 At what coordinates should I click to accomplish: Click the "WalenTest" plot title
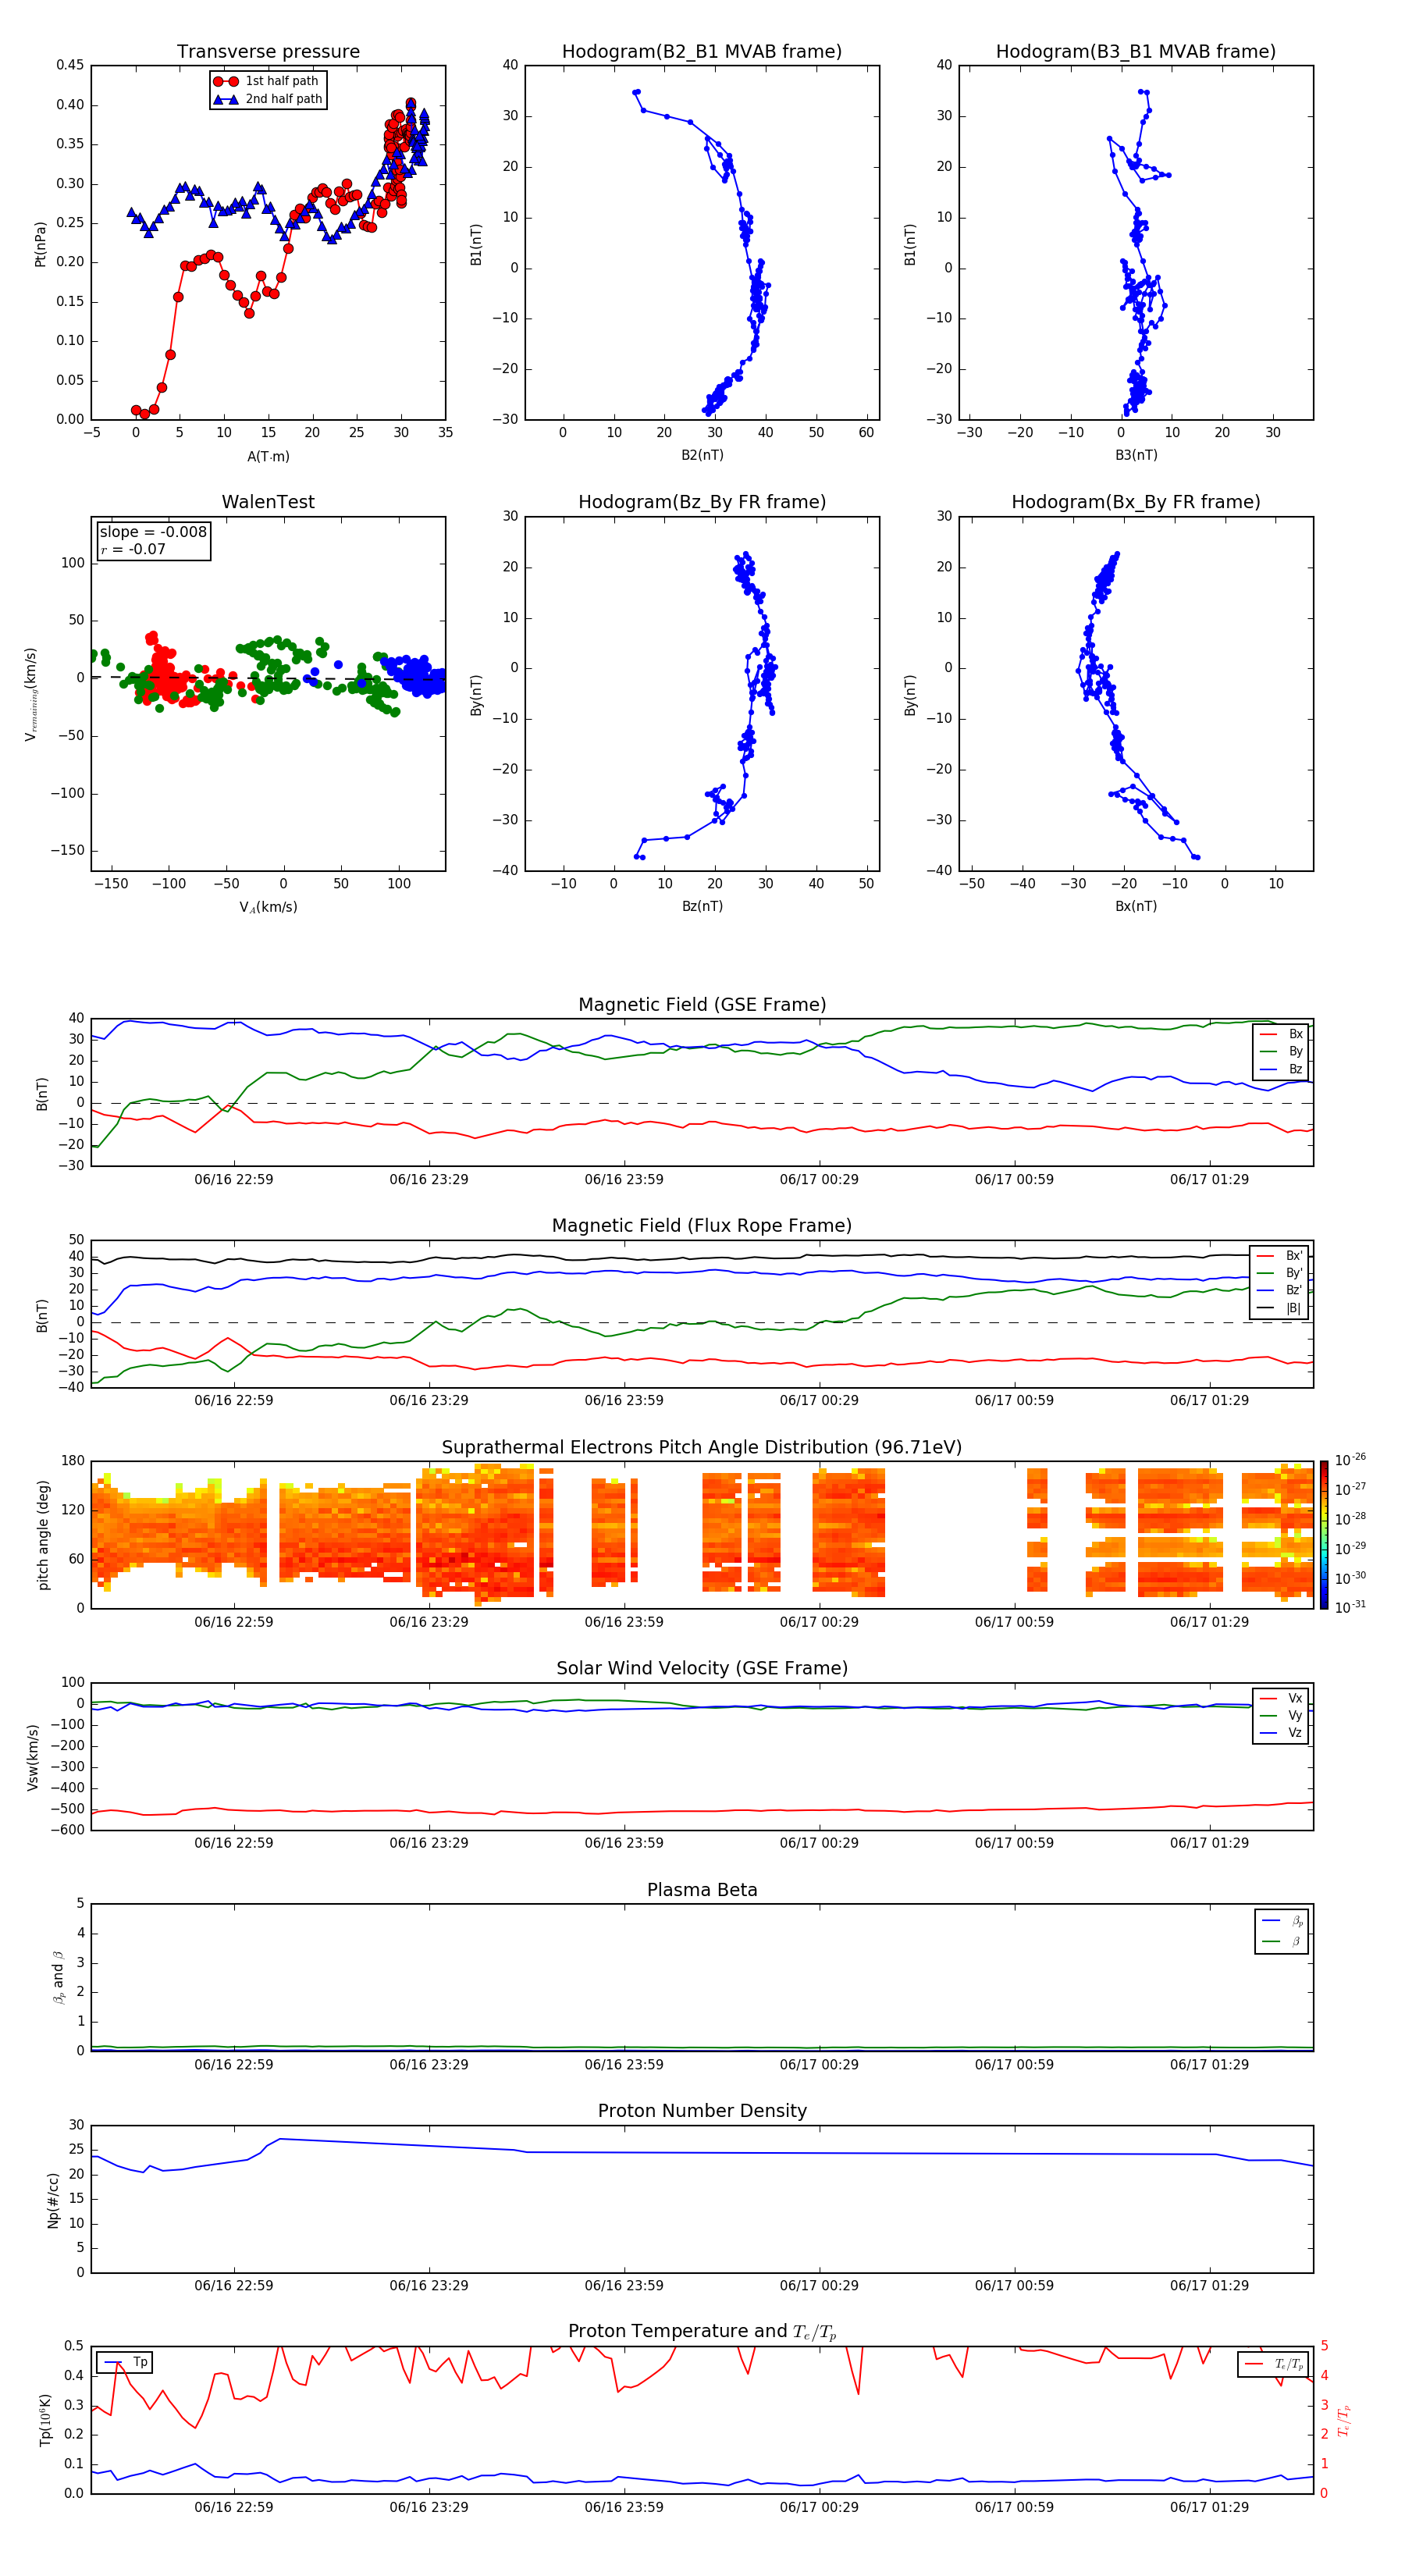click(x=268, y=502)
